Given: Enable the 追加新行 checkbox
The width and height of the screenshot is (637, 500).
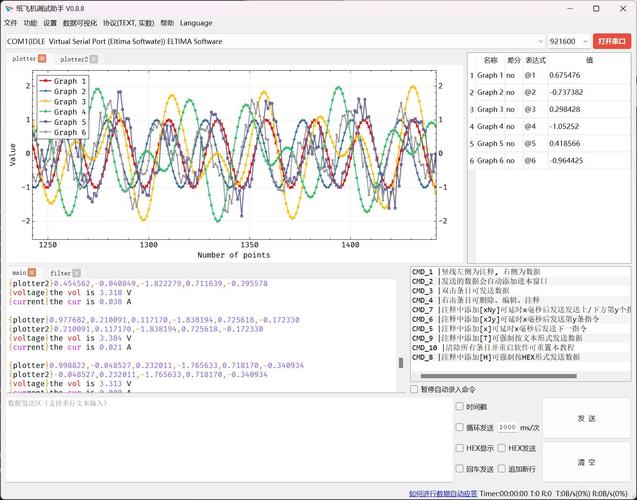Looking at the screenshot, I should tap(502, 469).
